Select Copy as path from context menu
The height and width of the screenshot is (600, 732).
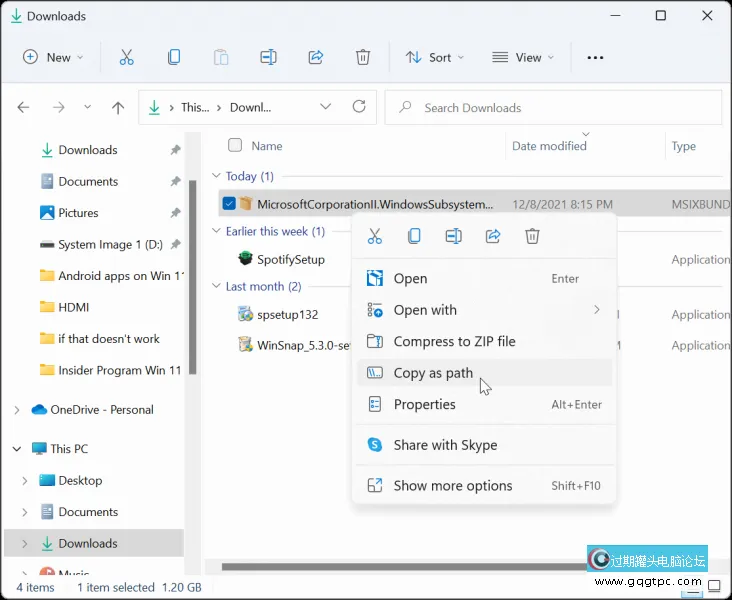(x=433, y=373)
